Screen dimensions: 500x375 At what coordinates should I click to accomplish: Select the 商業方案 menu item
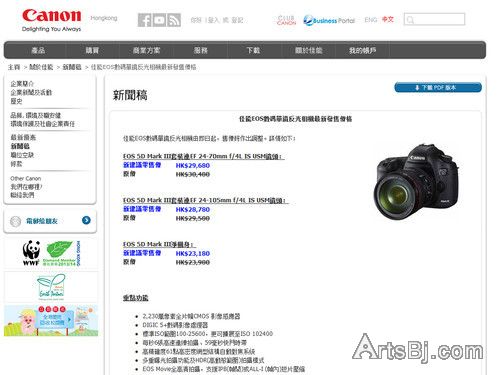[x=146, y=50]
